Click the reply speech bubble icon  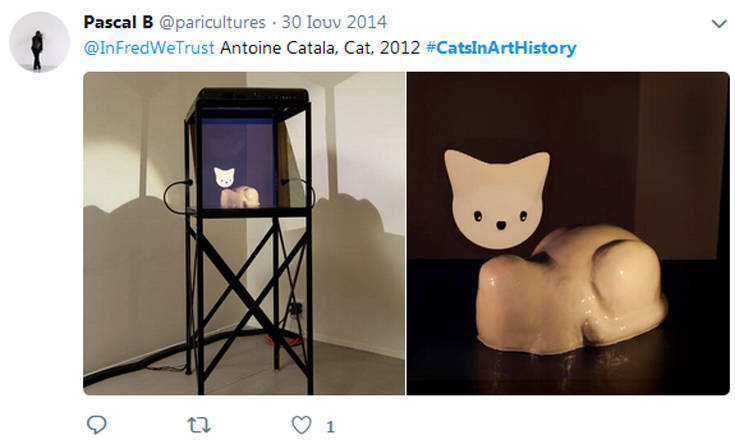[x=97, y=424]
